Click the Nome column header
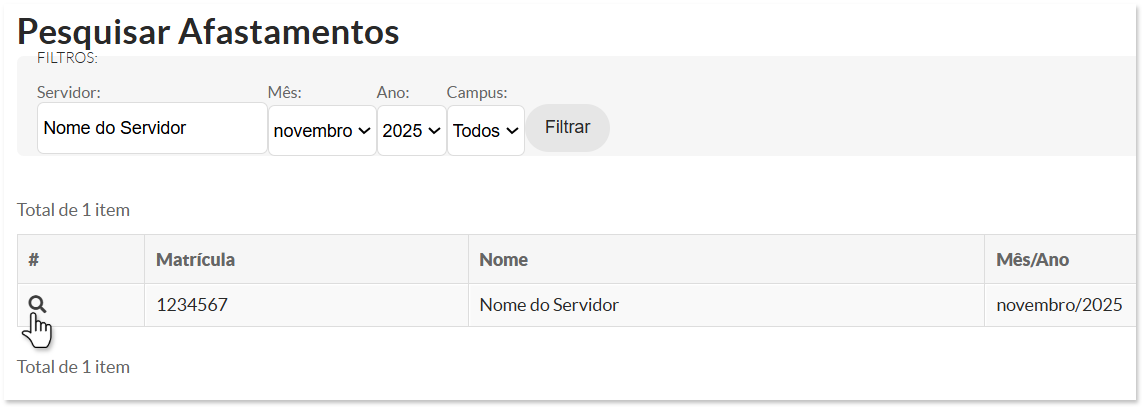Image resolution: width=1142 pixels, height=407 pixels. [x=503, y=260]
